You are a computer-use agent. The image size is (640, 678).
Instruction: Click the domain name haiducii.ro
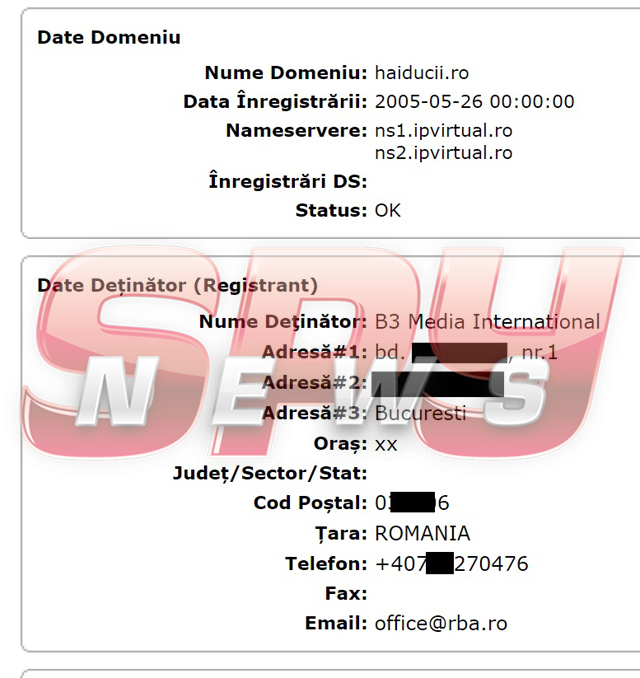tap(421, 73)
